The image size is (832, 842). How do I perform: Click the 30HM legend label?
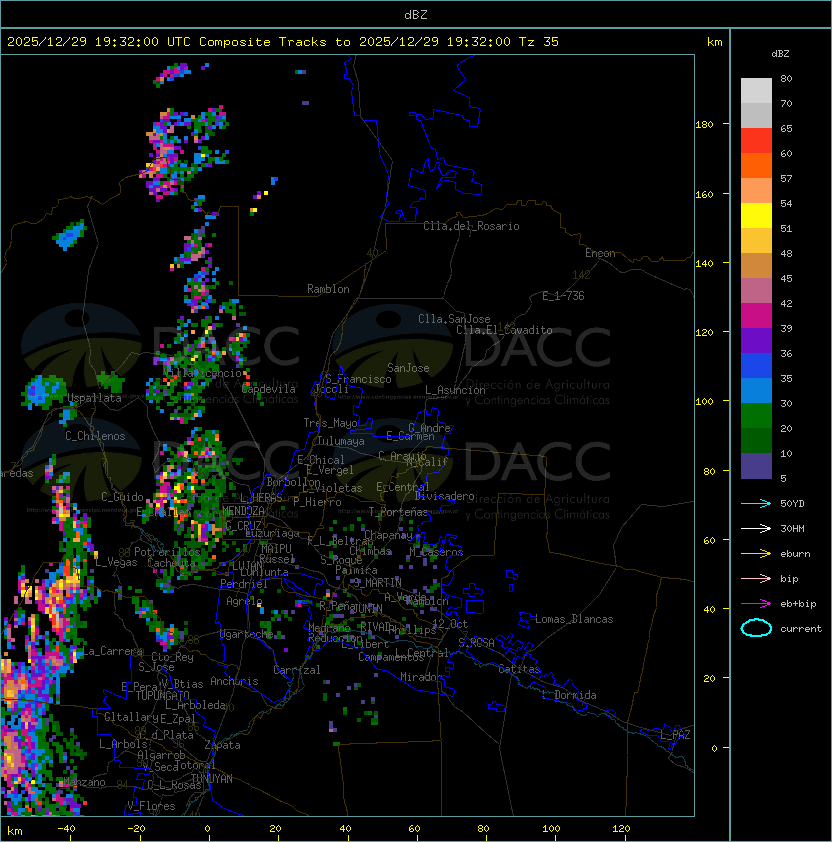pyautogui.click(x=792, y=528)
